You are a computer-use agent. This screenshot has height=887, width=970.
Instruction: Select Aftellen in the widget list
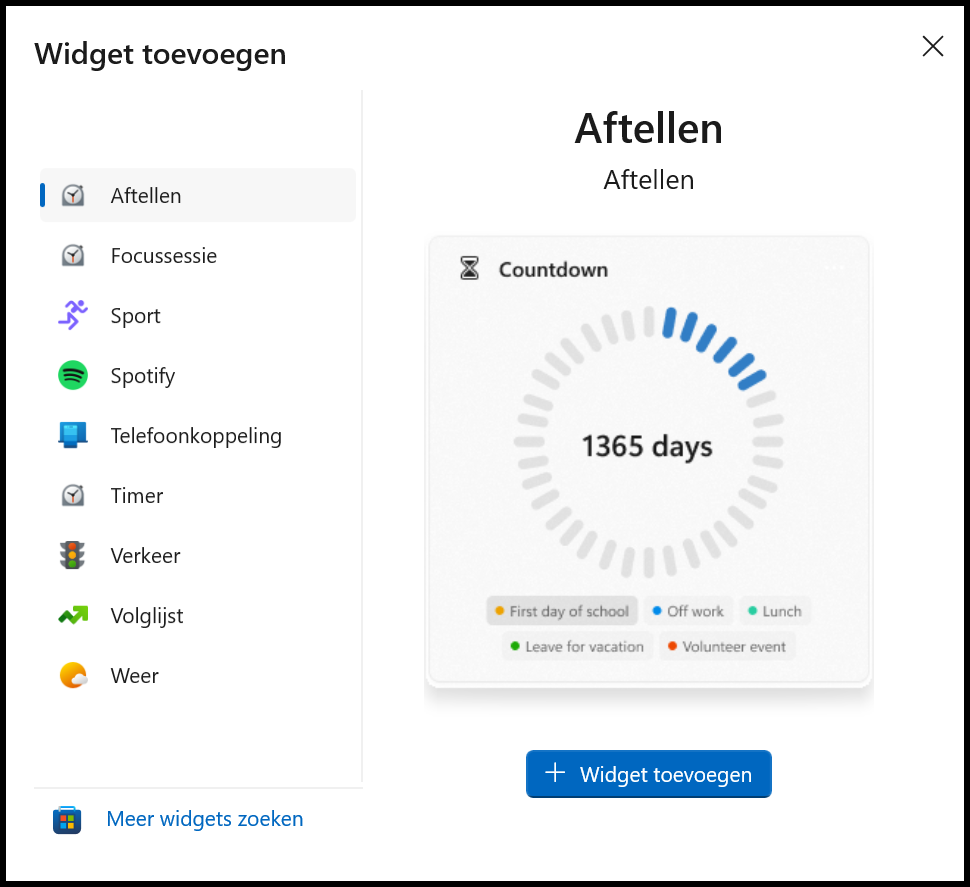[144, 195]
